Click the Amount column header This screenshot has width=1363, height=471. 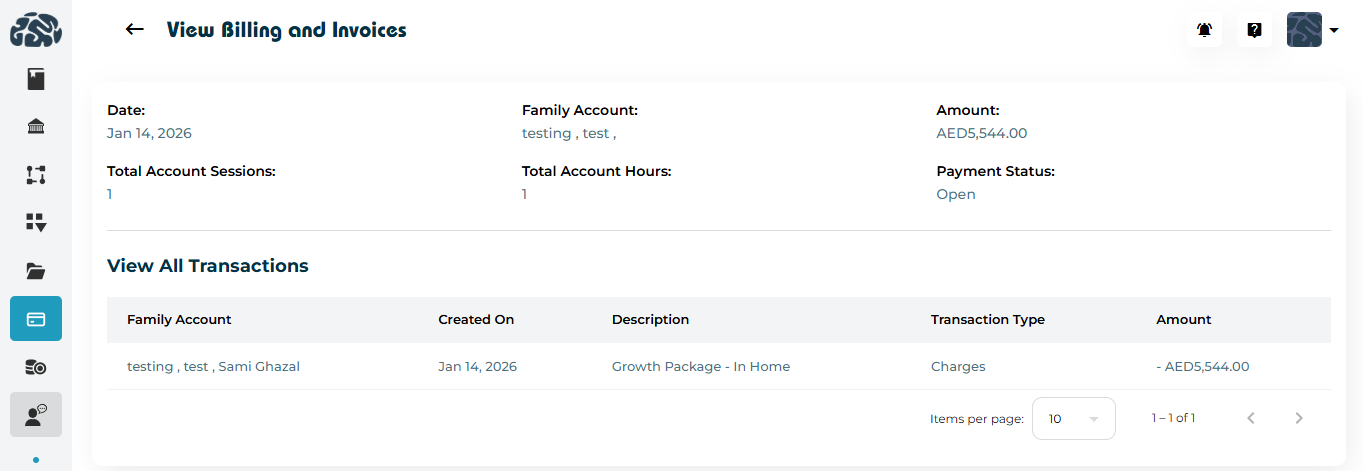(x=1183, y=320)
